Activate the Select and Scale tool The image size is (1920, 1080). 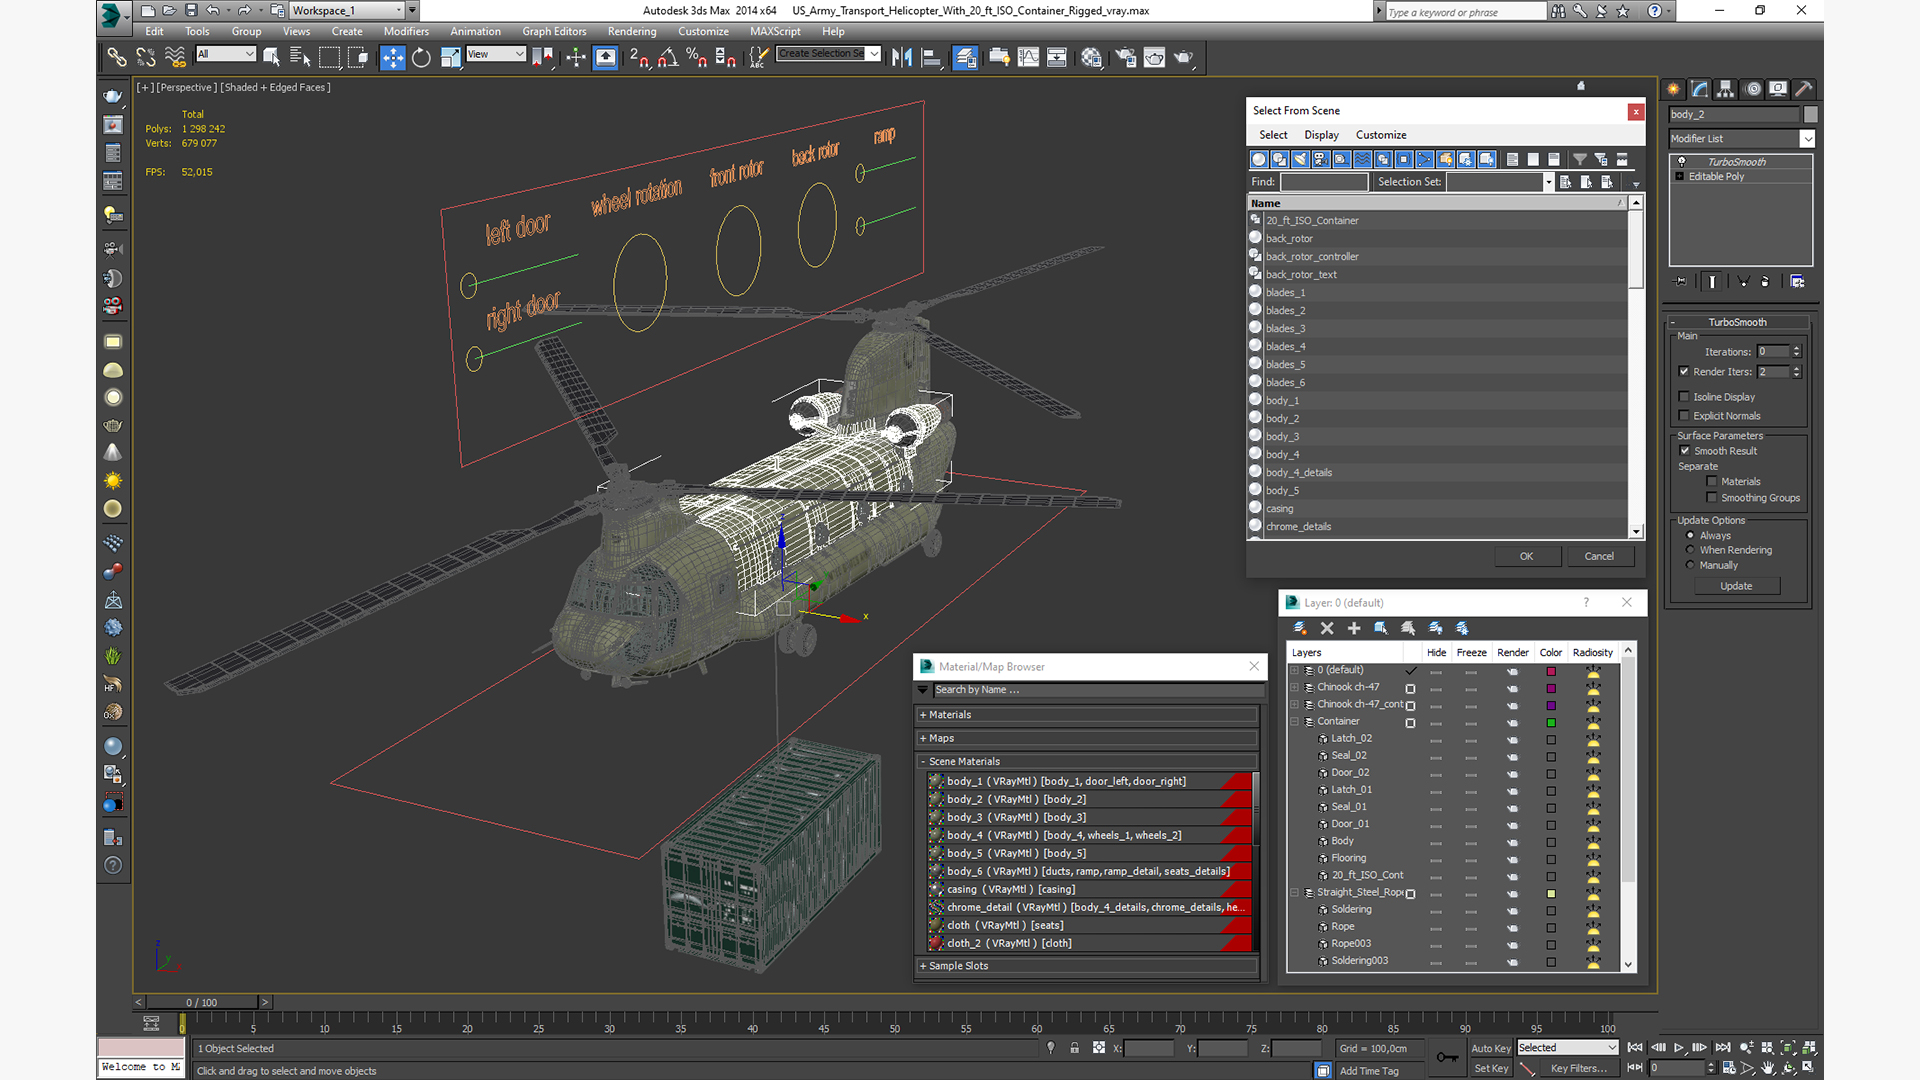click(x=450, y=57)
